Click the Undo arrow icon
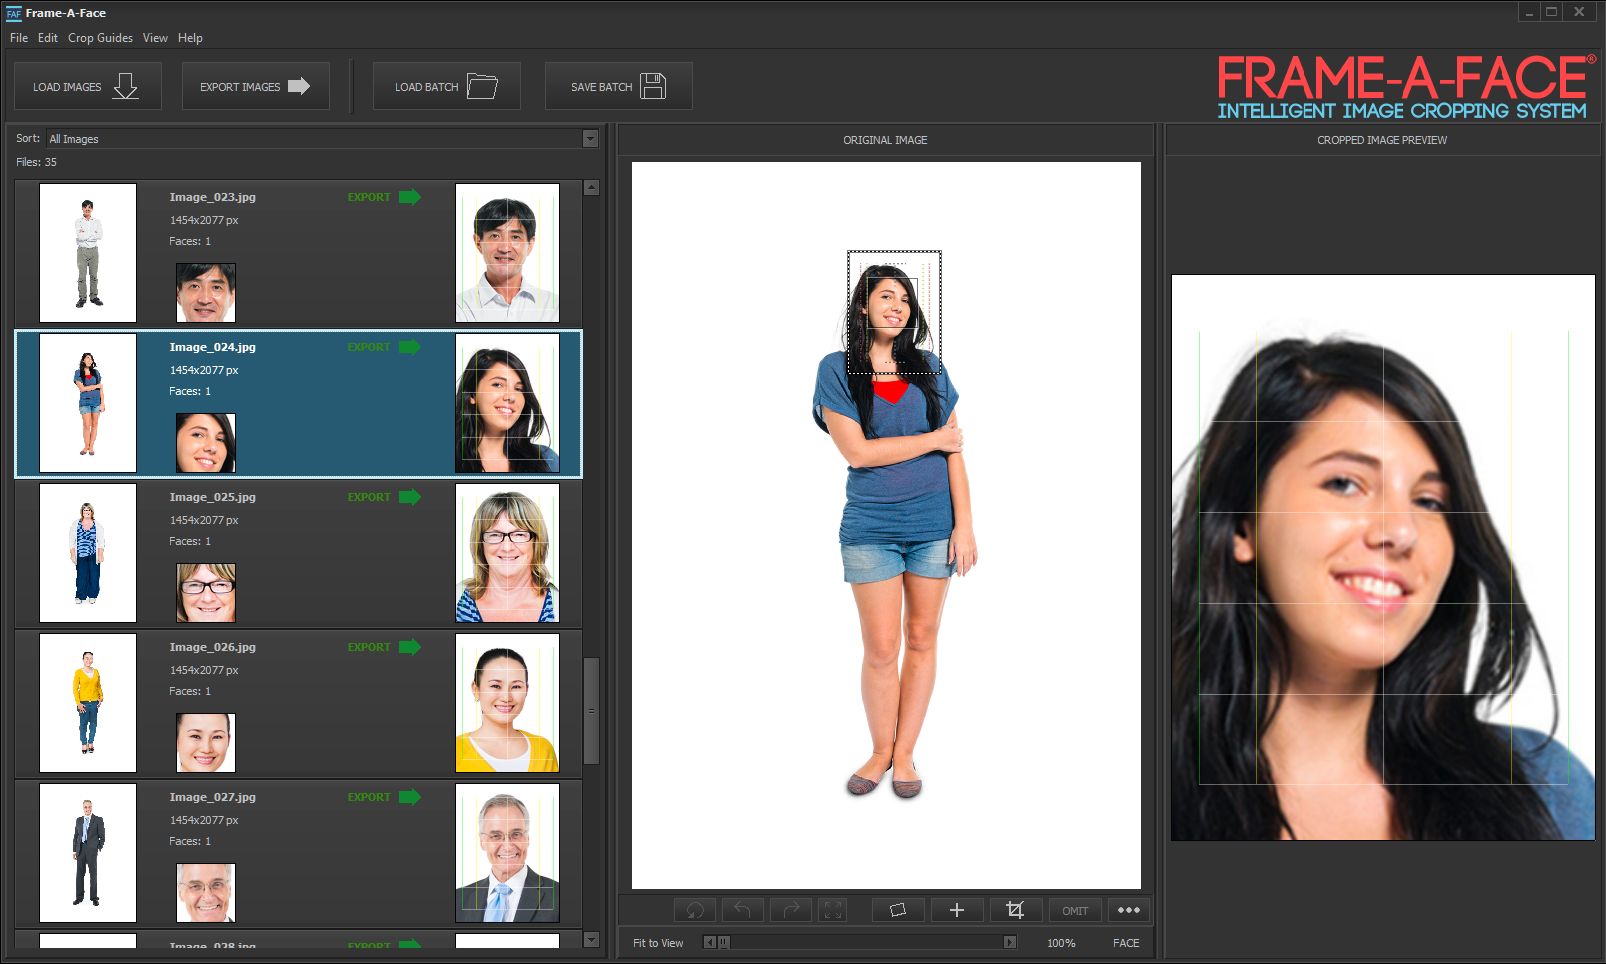The height and width of the screenshot is (964, 1606). click(x=741, y=910)
